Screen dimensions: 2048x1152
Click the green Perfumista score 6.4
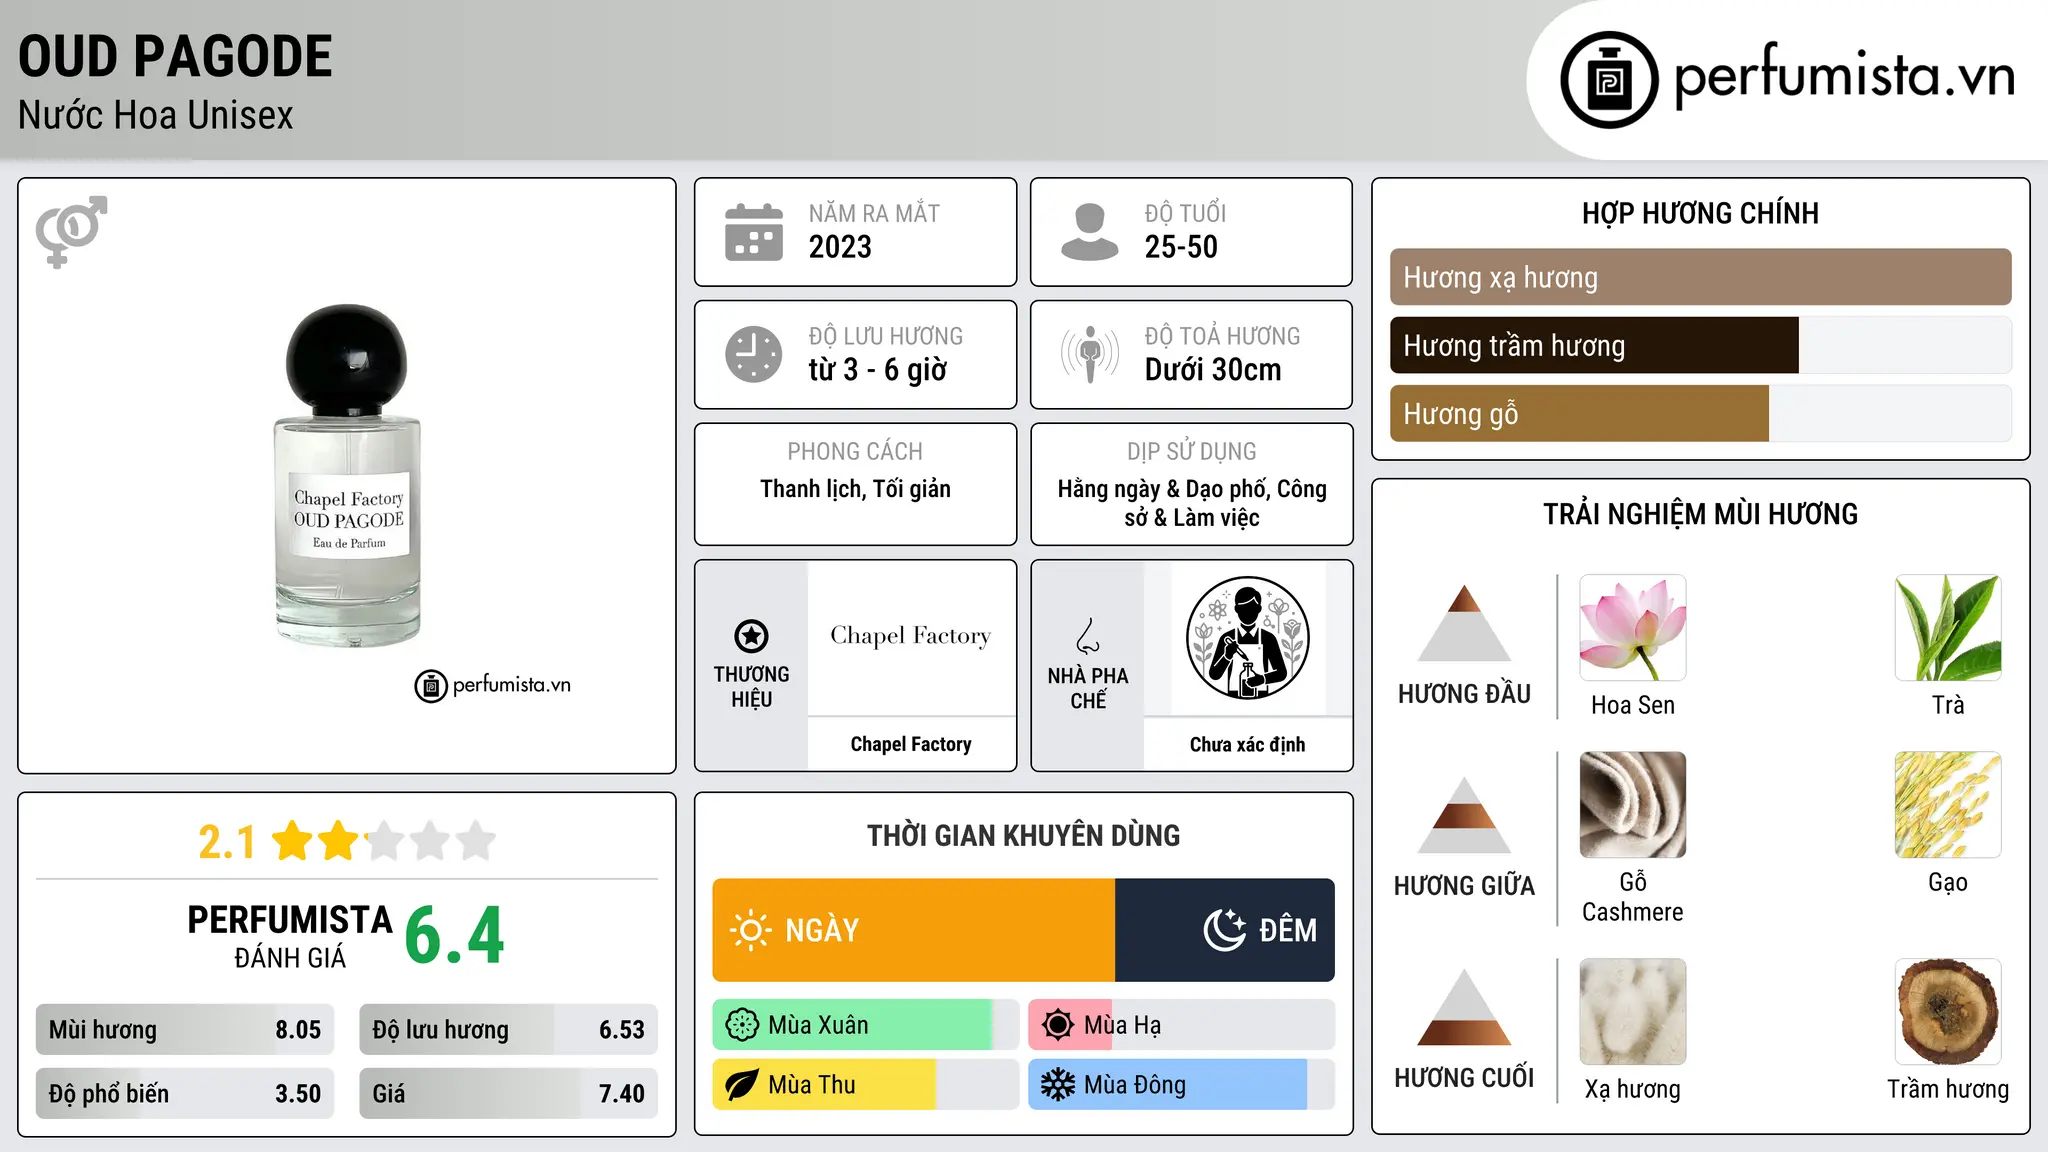pos(454,935)
